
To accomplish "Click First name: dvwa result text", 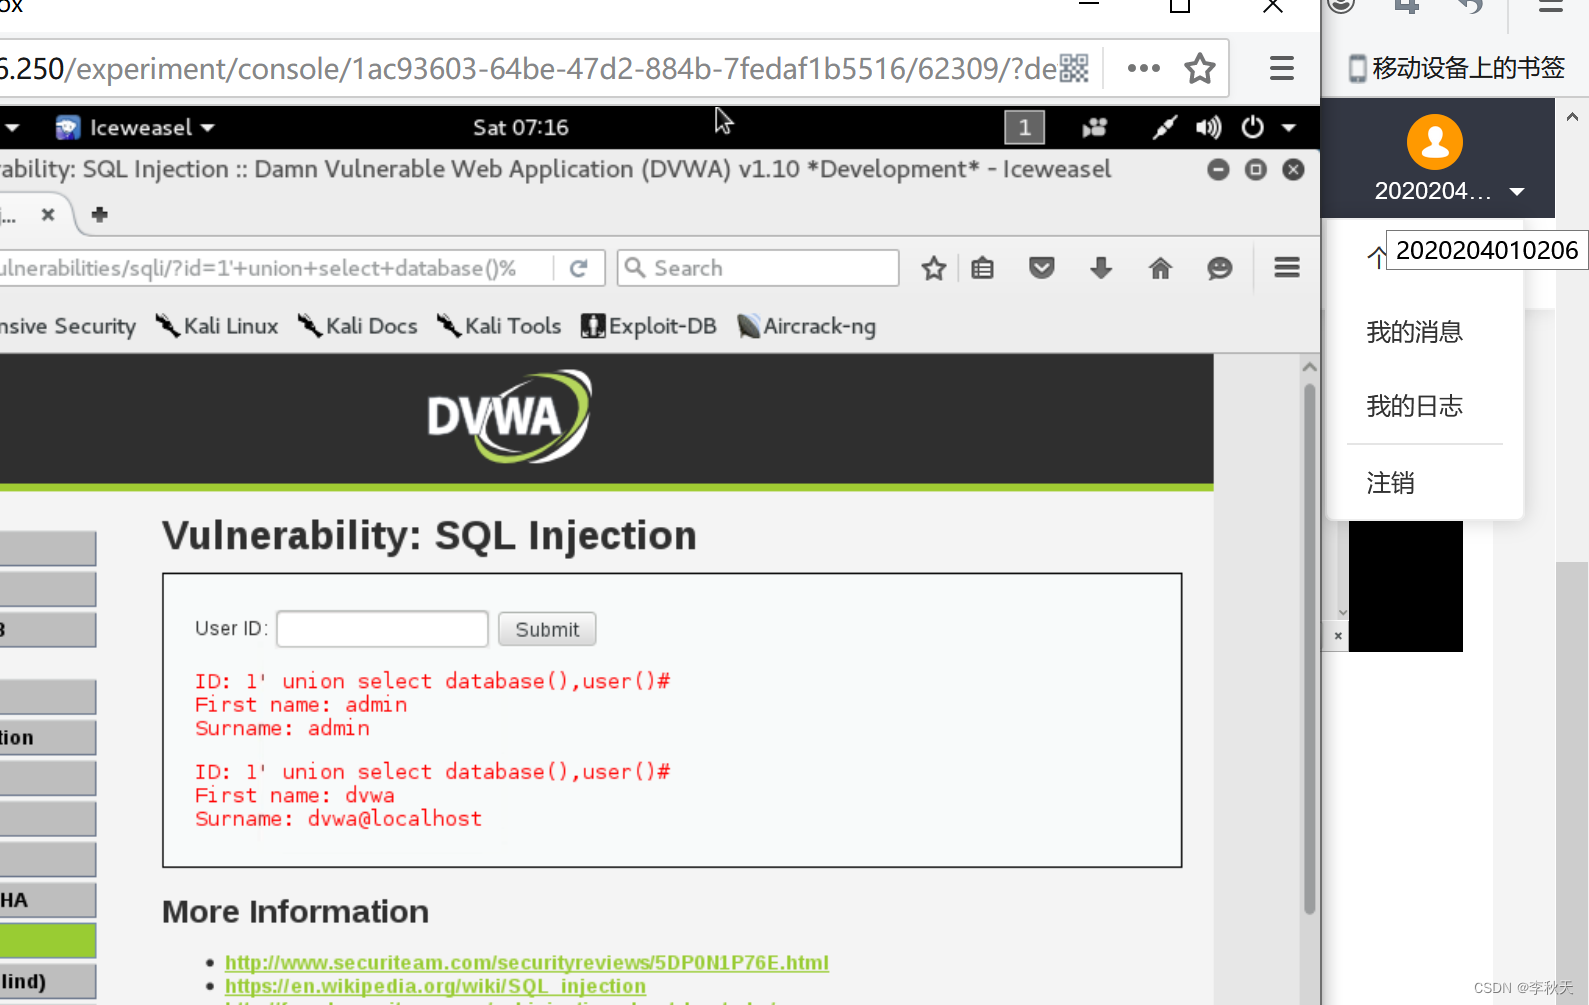I will 294,795.
